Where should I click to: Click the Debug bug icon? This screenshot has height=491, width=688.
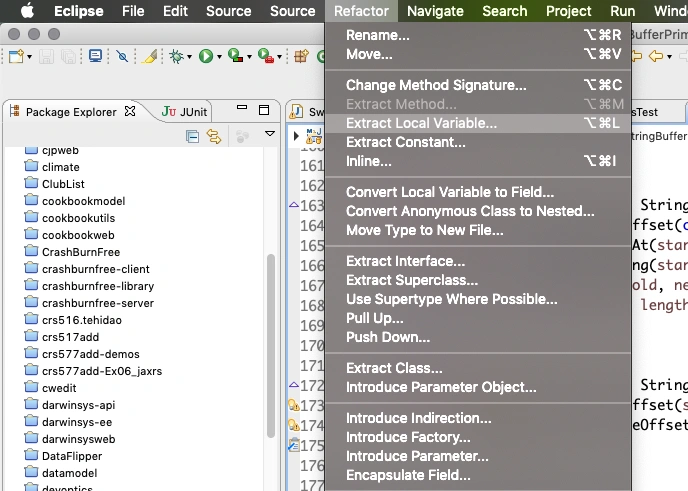(x=176, y=56)
